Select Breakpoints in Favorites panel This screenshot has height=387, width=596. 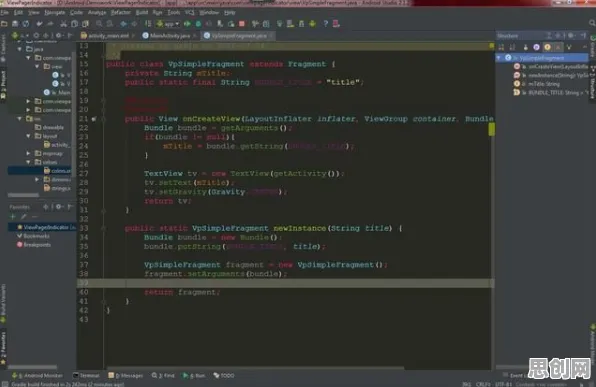tap(34, 245)
